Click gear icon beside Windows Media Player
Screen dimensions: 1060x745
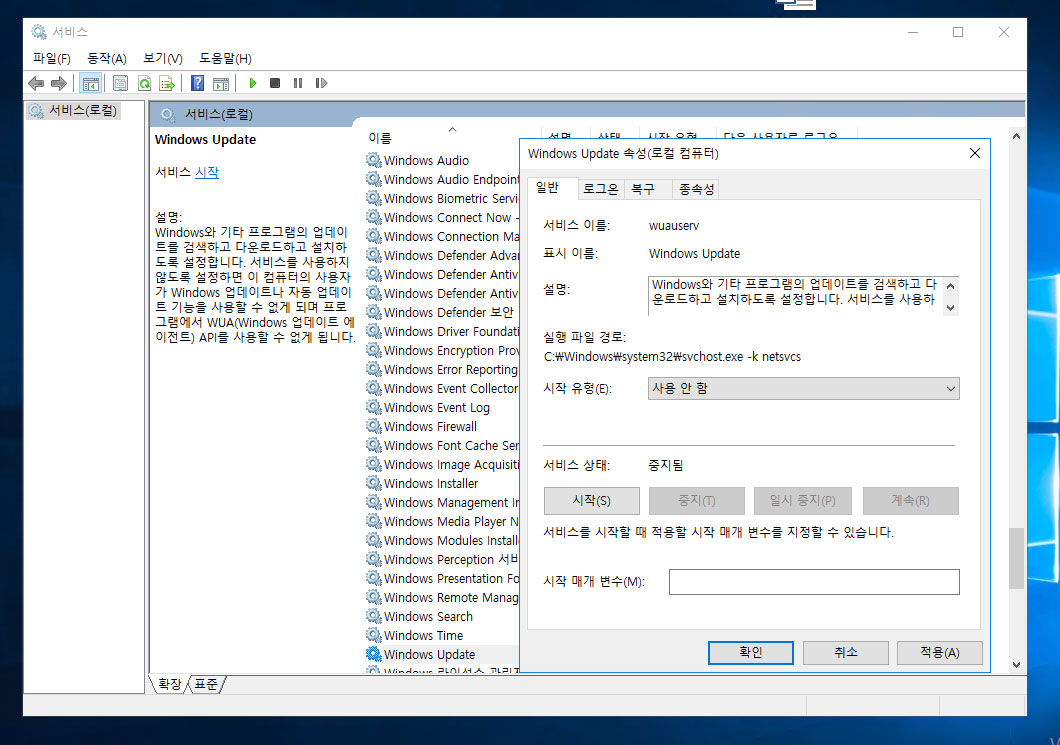tap(374, 521)
